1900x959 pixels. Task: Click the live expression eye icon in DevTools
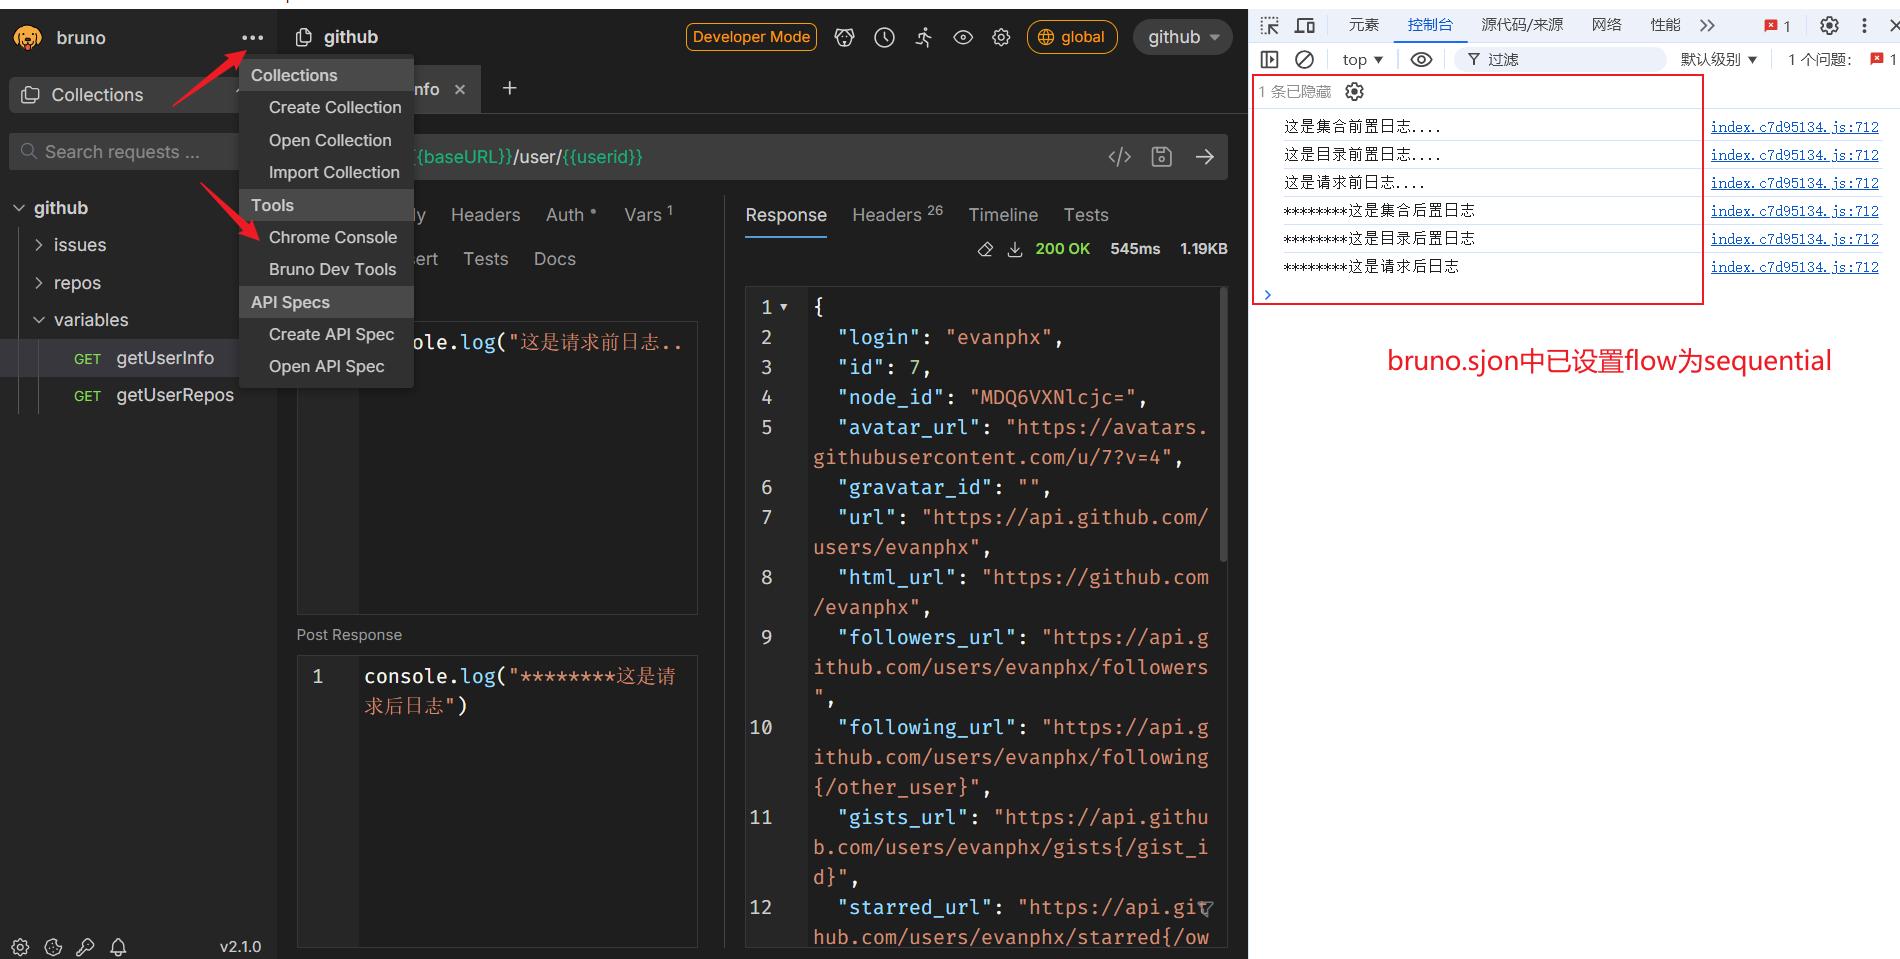[1421, 60]
